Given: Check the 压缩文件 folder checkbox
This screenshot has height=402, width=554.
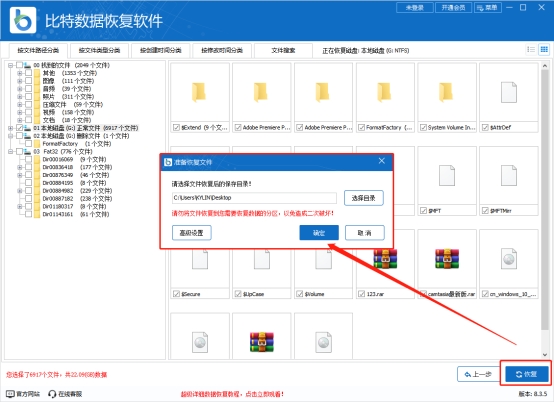Looking at the screenshot, I should (x=29, y=105).
